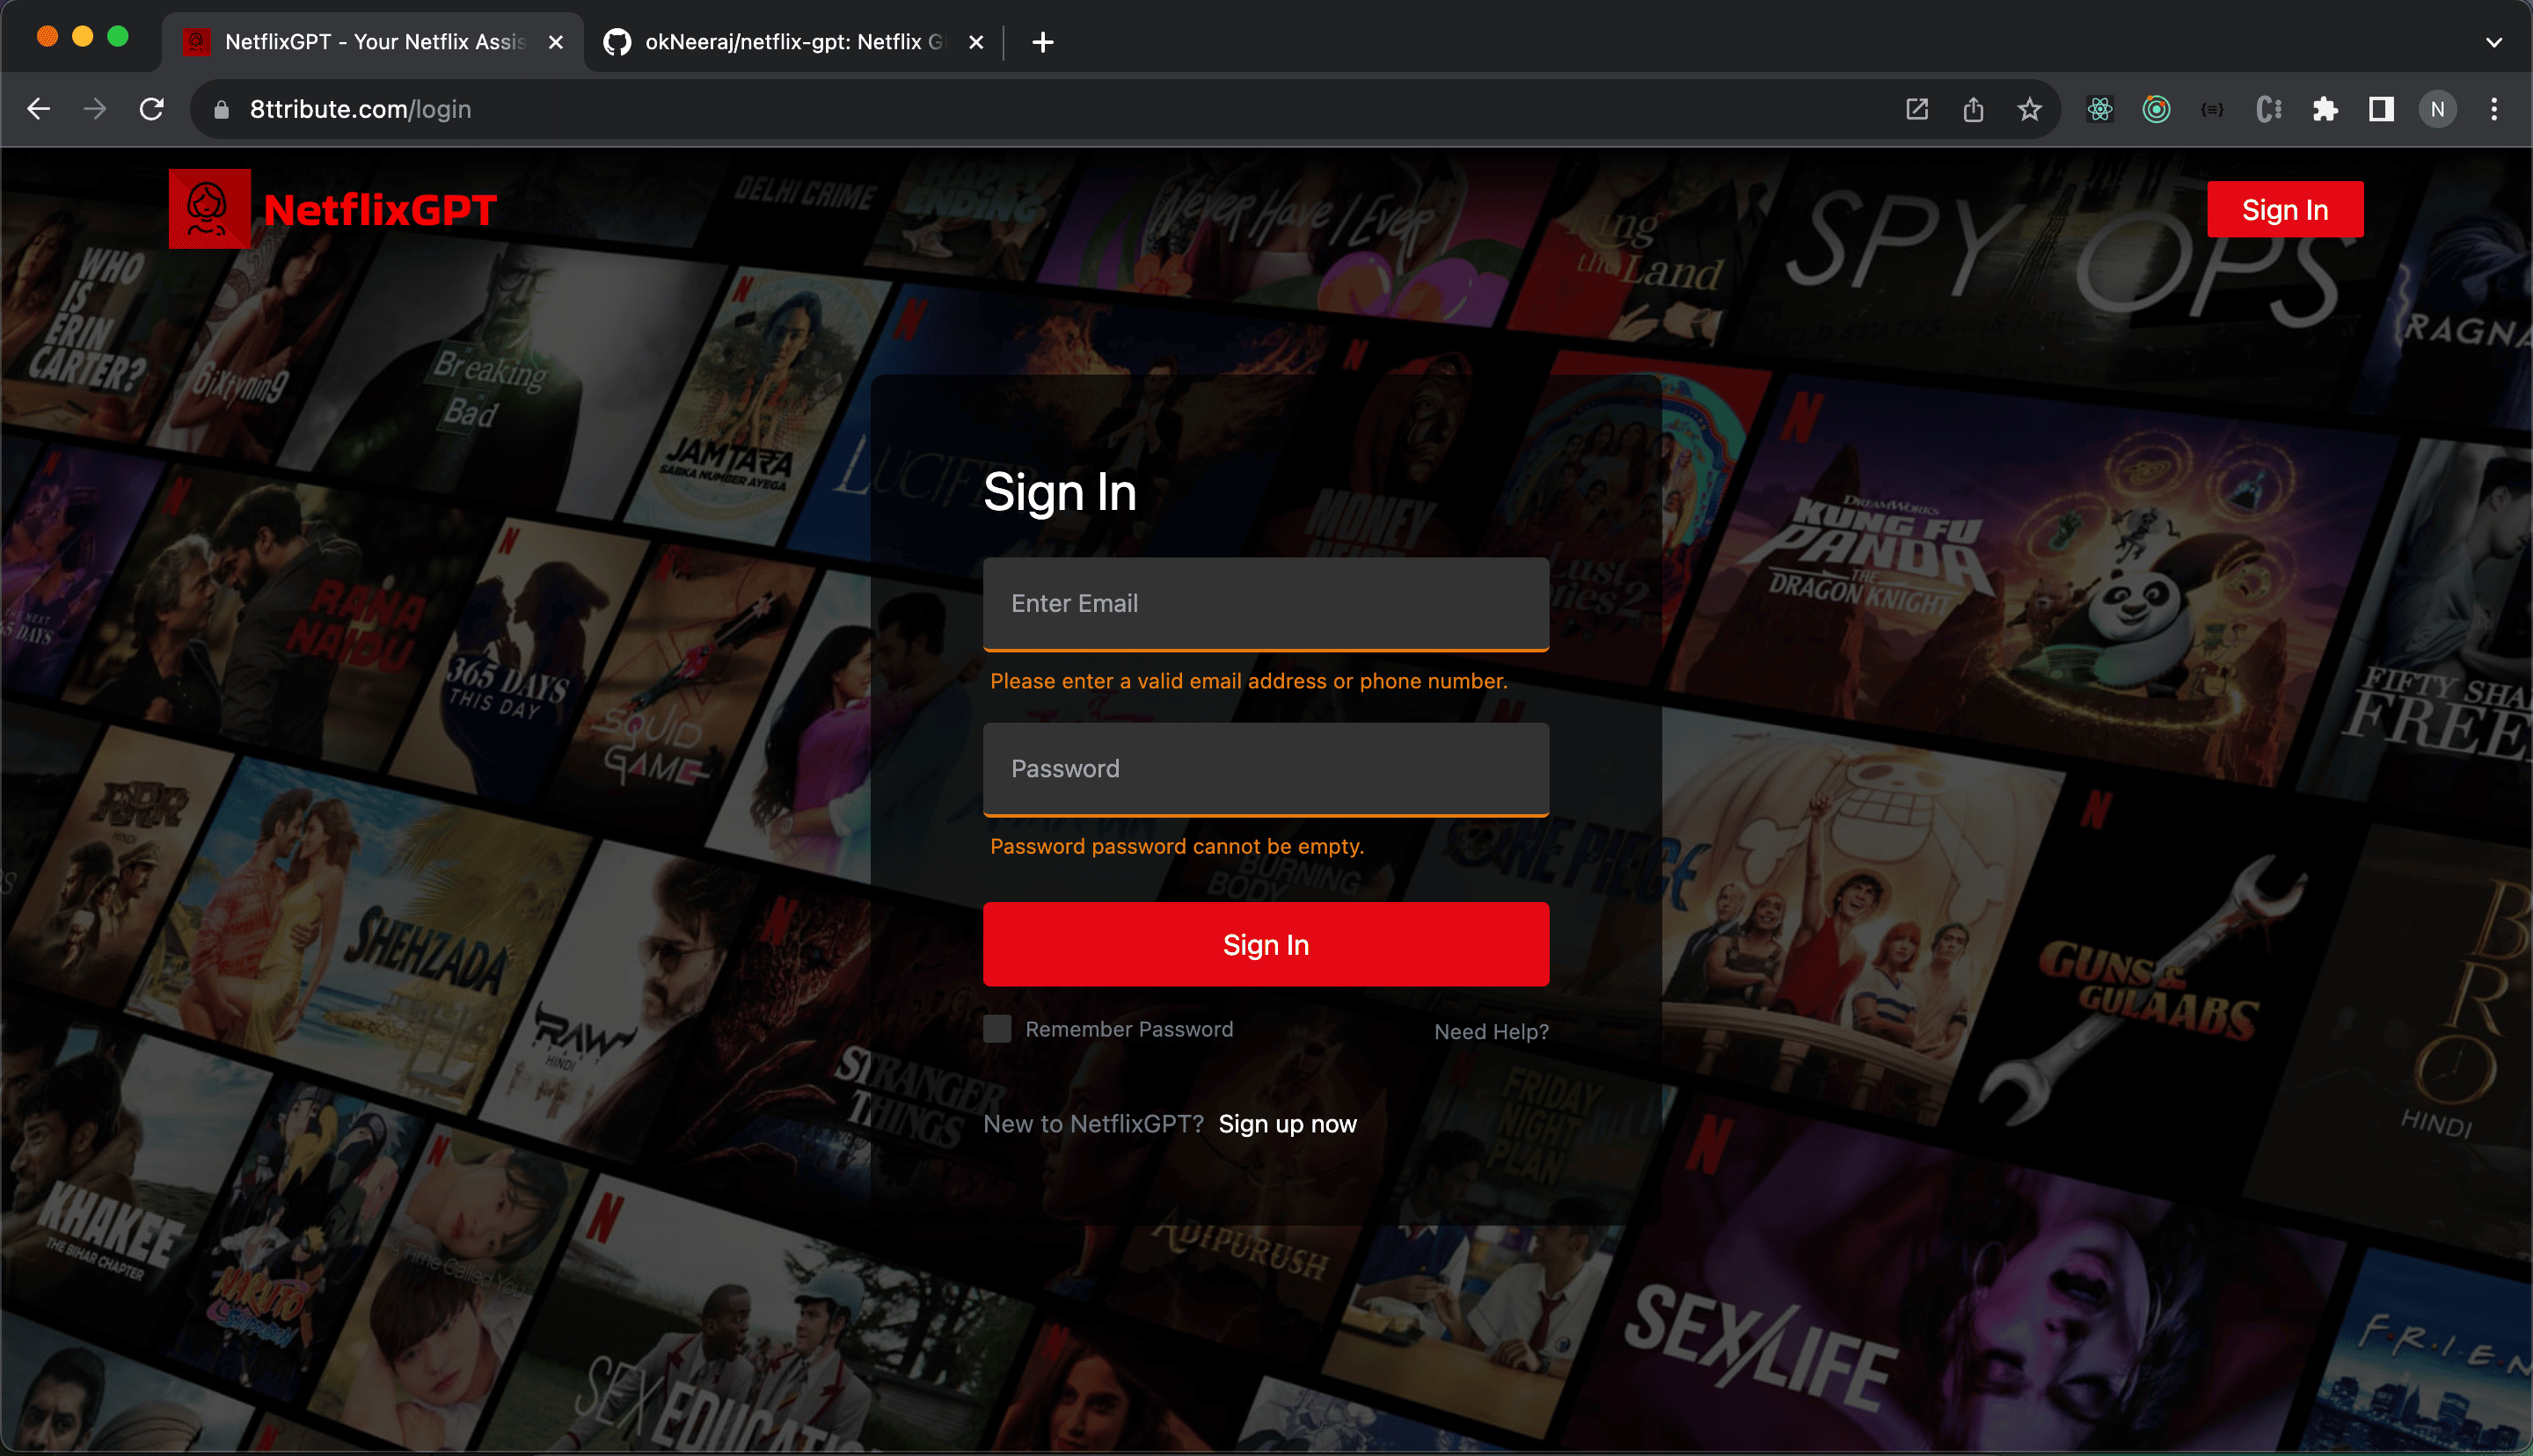
Task: Open the Redux DevTools extension
Action: click(2157, 109)
